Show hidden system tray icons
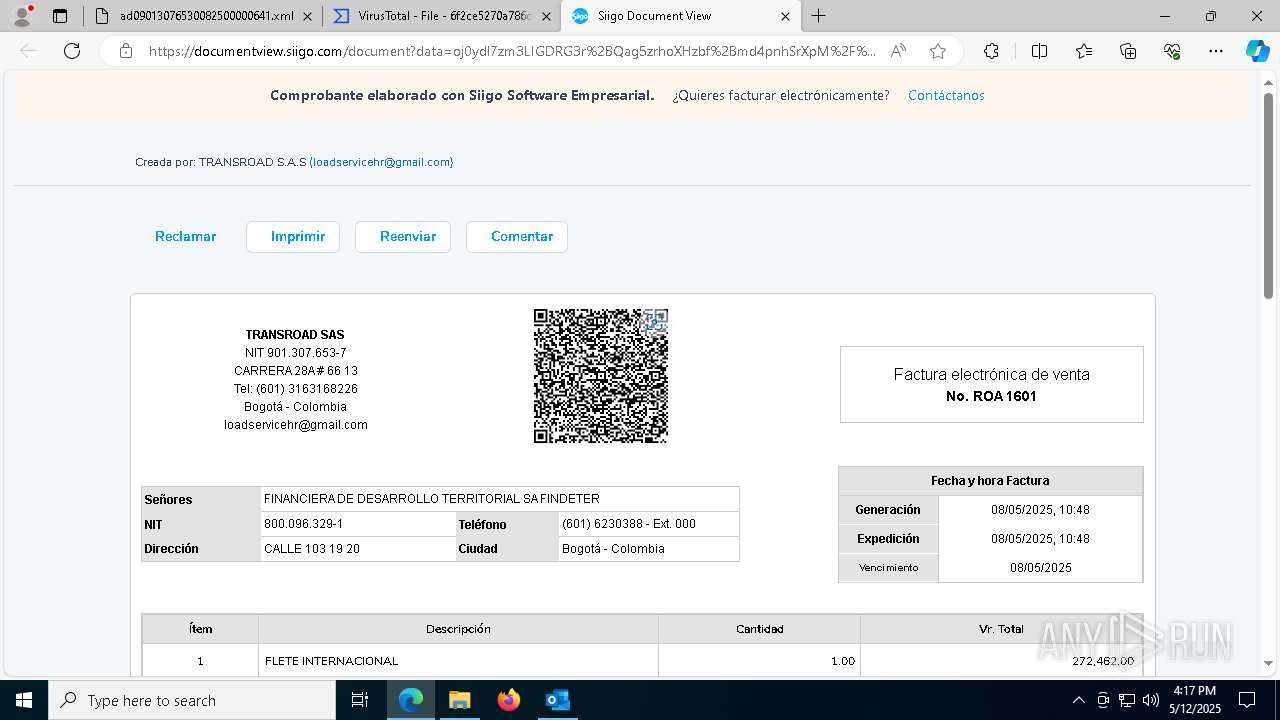 tap(1078, 700)
